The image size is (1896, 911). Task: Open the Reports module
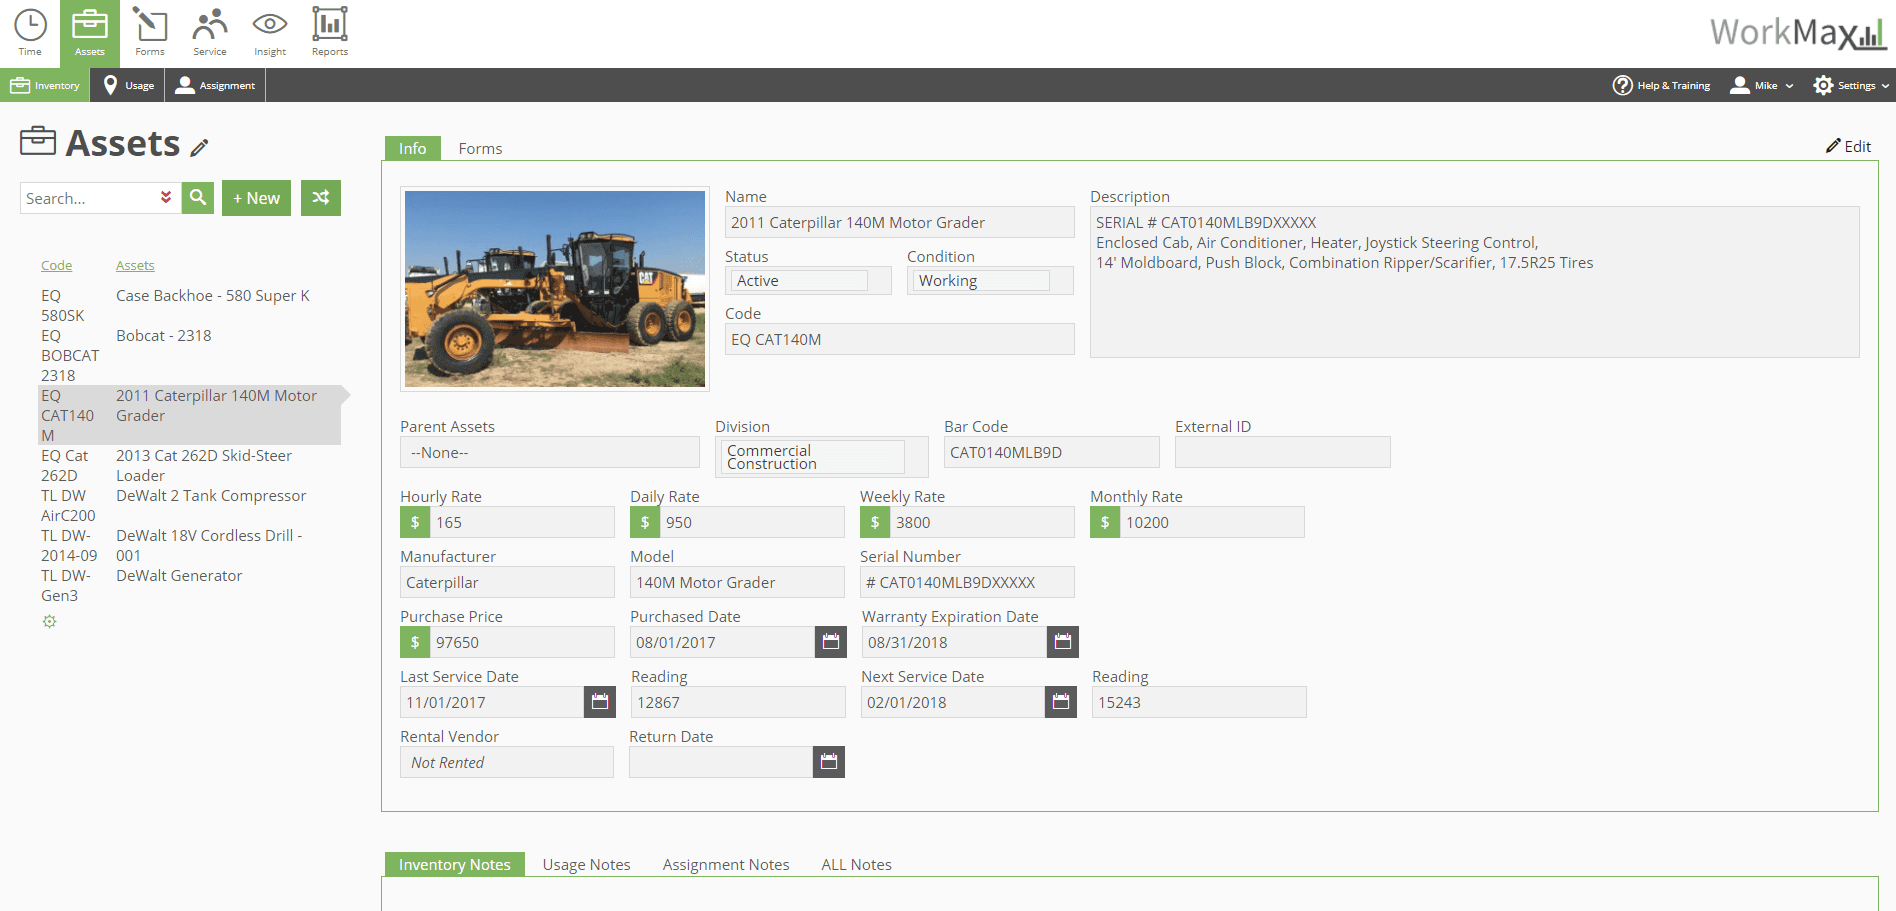(x=329, y=30)
